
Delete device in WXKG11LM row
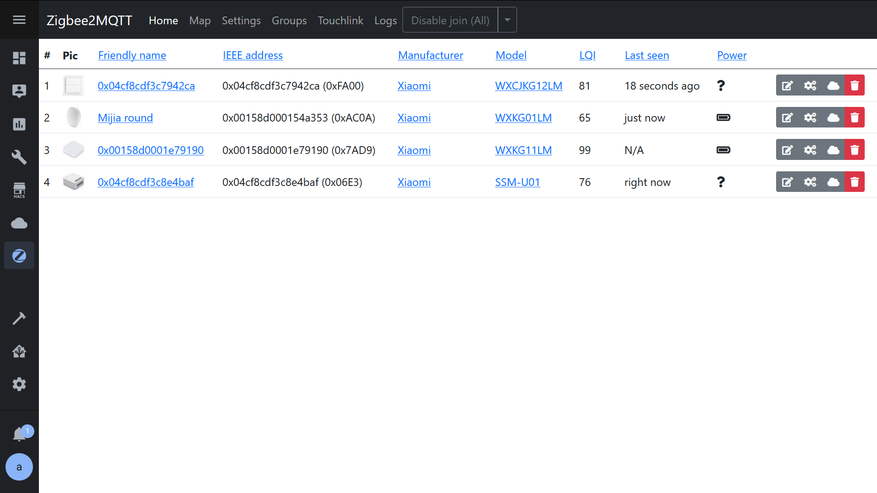click(x=855, y=150)
